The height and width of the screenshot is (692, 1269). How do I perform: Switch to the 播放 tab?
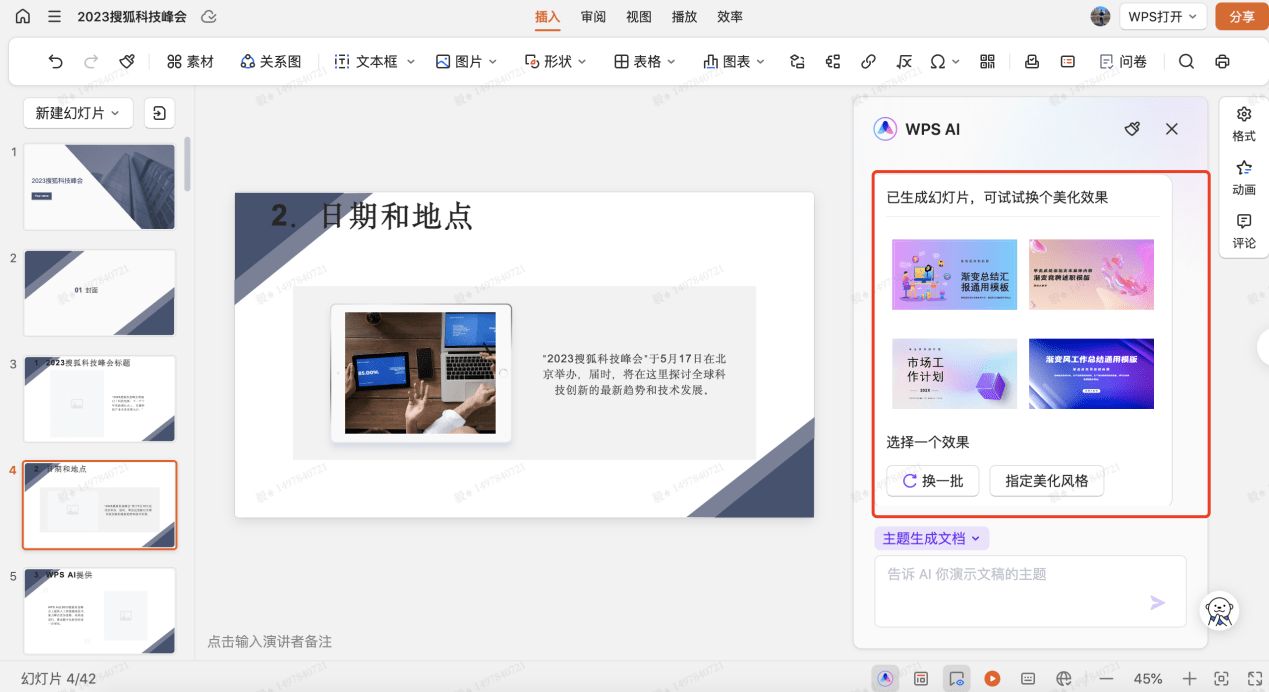[x=683, y=17]
